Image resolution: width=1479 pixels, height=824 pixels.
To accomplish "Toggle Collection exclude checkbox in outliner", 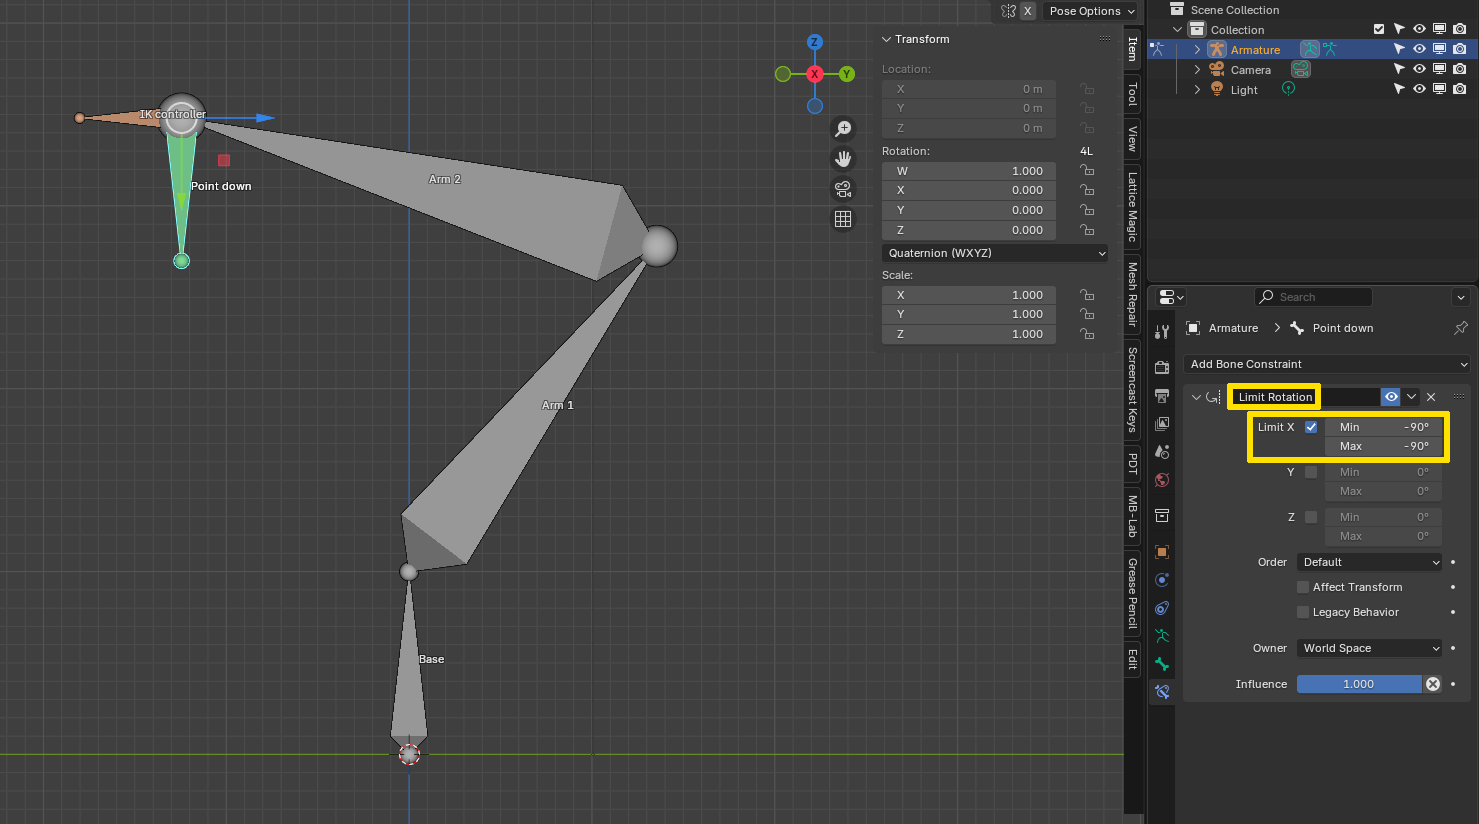I will click(x=1379, y=29).
